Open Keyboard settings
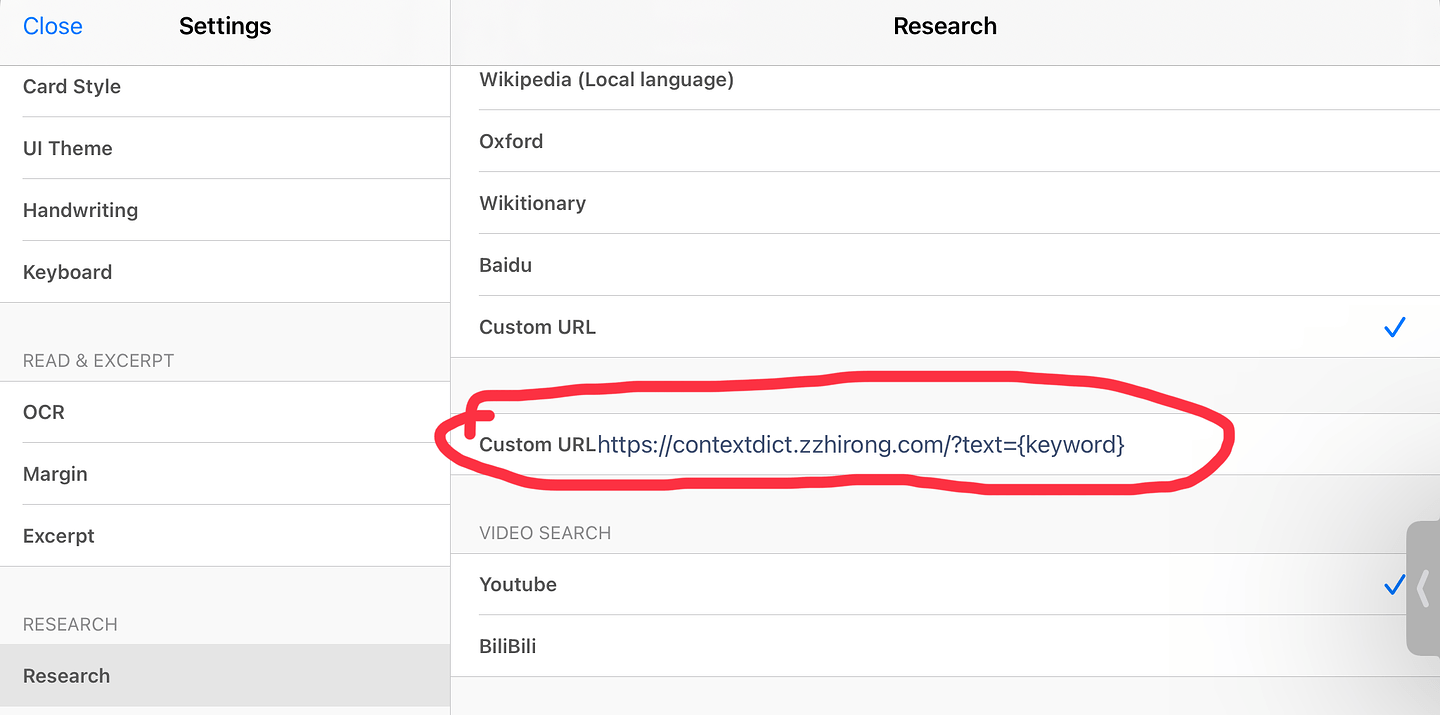 (225, 272)
